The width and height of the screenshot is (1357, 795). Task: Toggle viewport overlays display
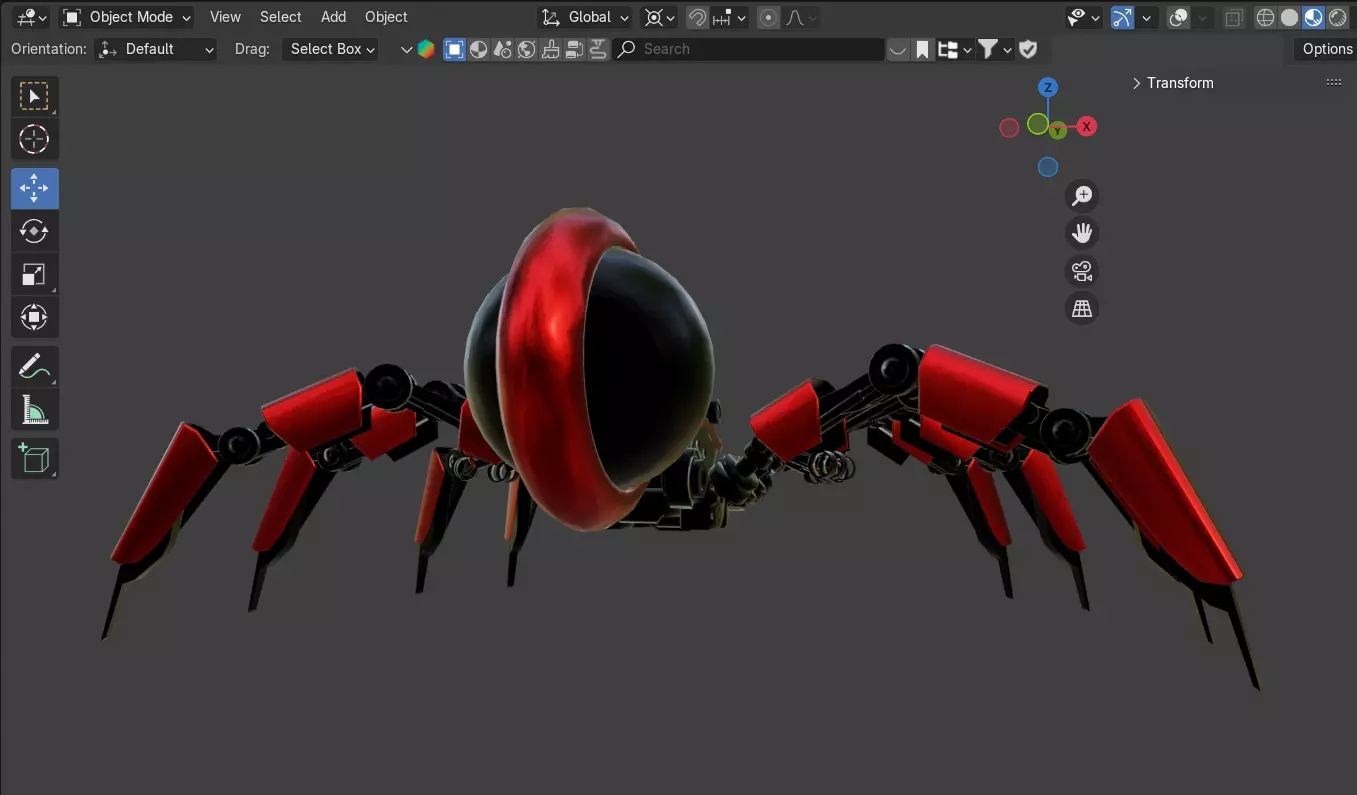(x=1179, y=17)
